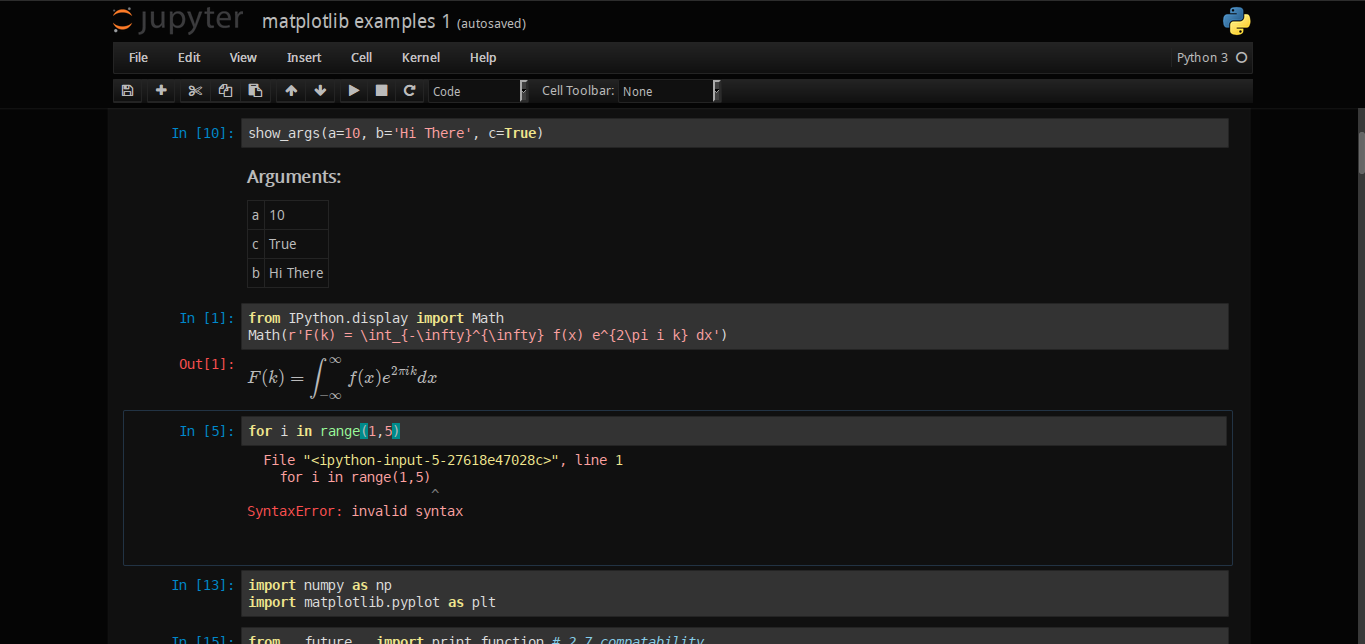Click the kernel status circle indicator

pos(1243,57)
